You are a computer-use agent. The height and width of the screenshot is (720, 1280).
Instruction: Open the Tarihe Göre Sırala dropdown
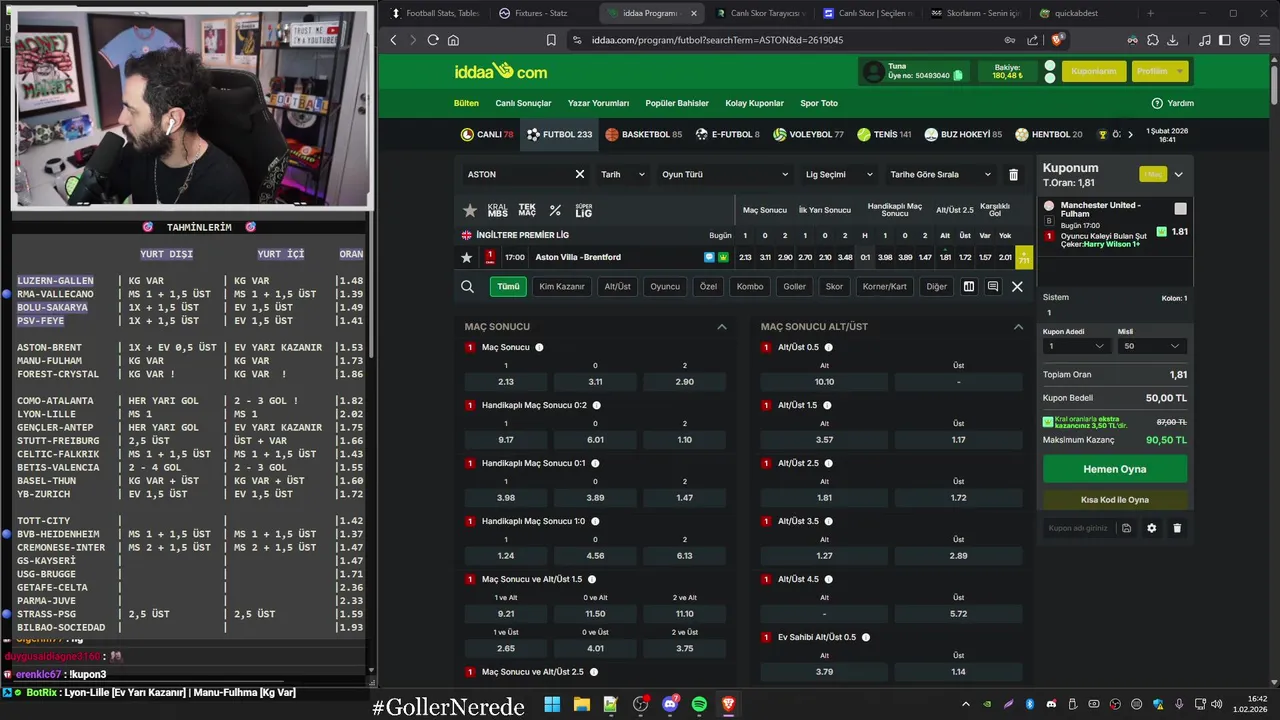pyautogui.click(x=940, y=174)
